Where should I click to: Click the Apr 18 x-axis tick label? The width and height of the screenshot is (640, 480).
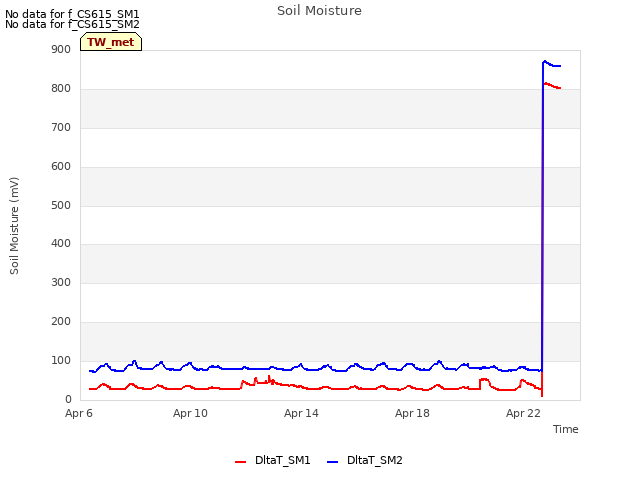click(x=412, y=413)
